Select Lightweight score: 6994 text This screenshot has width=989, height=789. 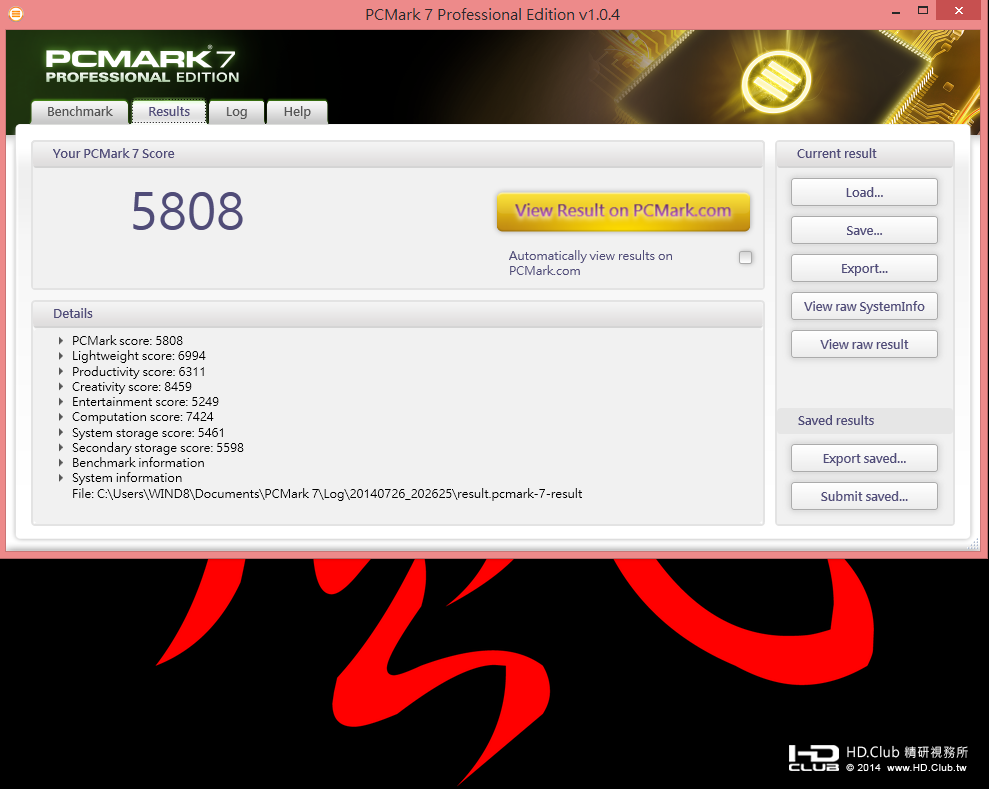click(x=139, y=356)
